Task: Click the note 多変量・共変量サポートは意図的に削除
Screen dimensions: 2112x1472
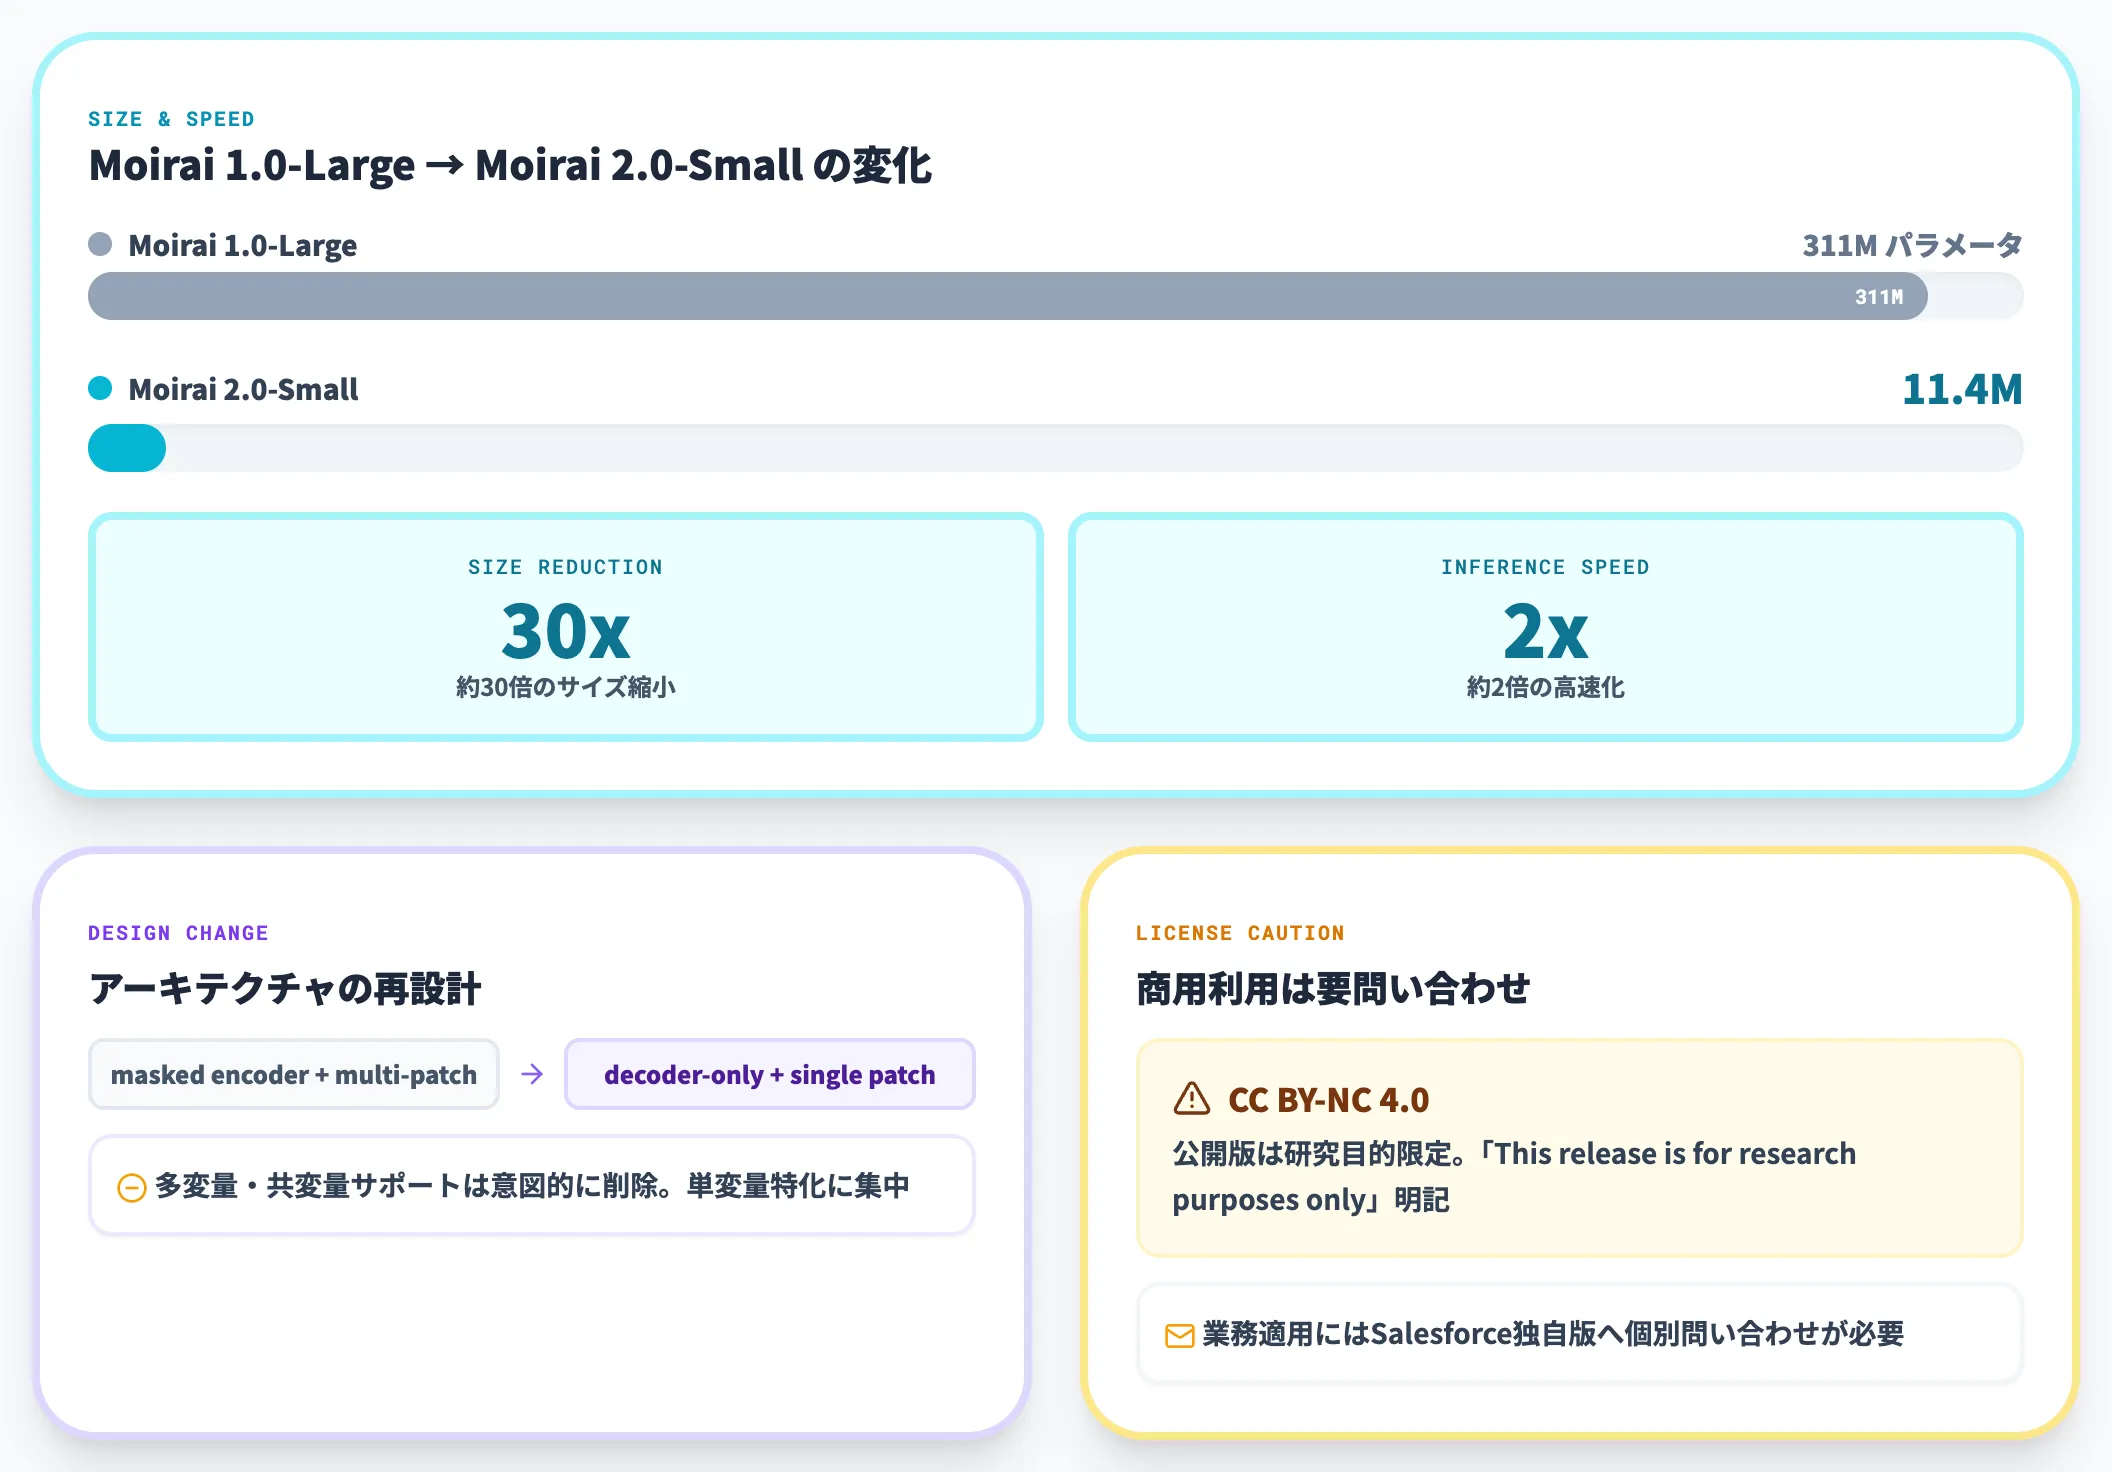Action: 532,1186
